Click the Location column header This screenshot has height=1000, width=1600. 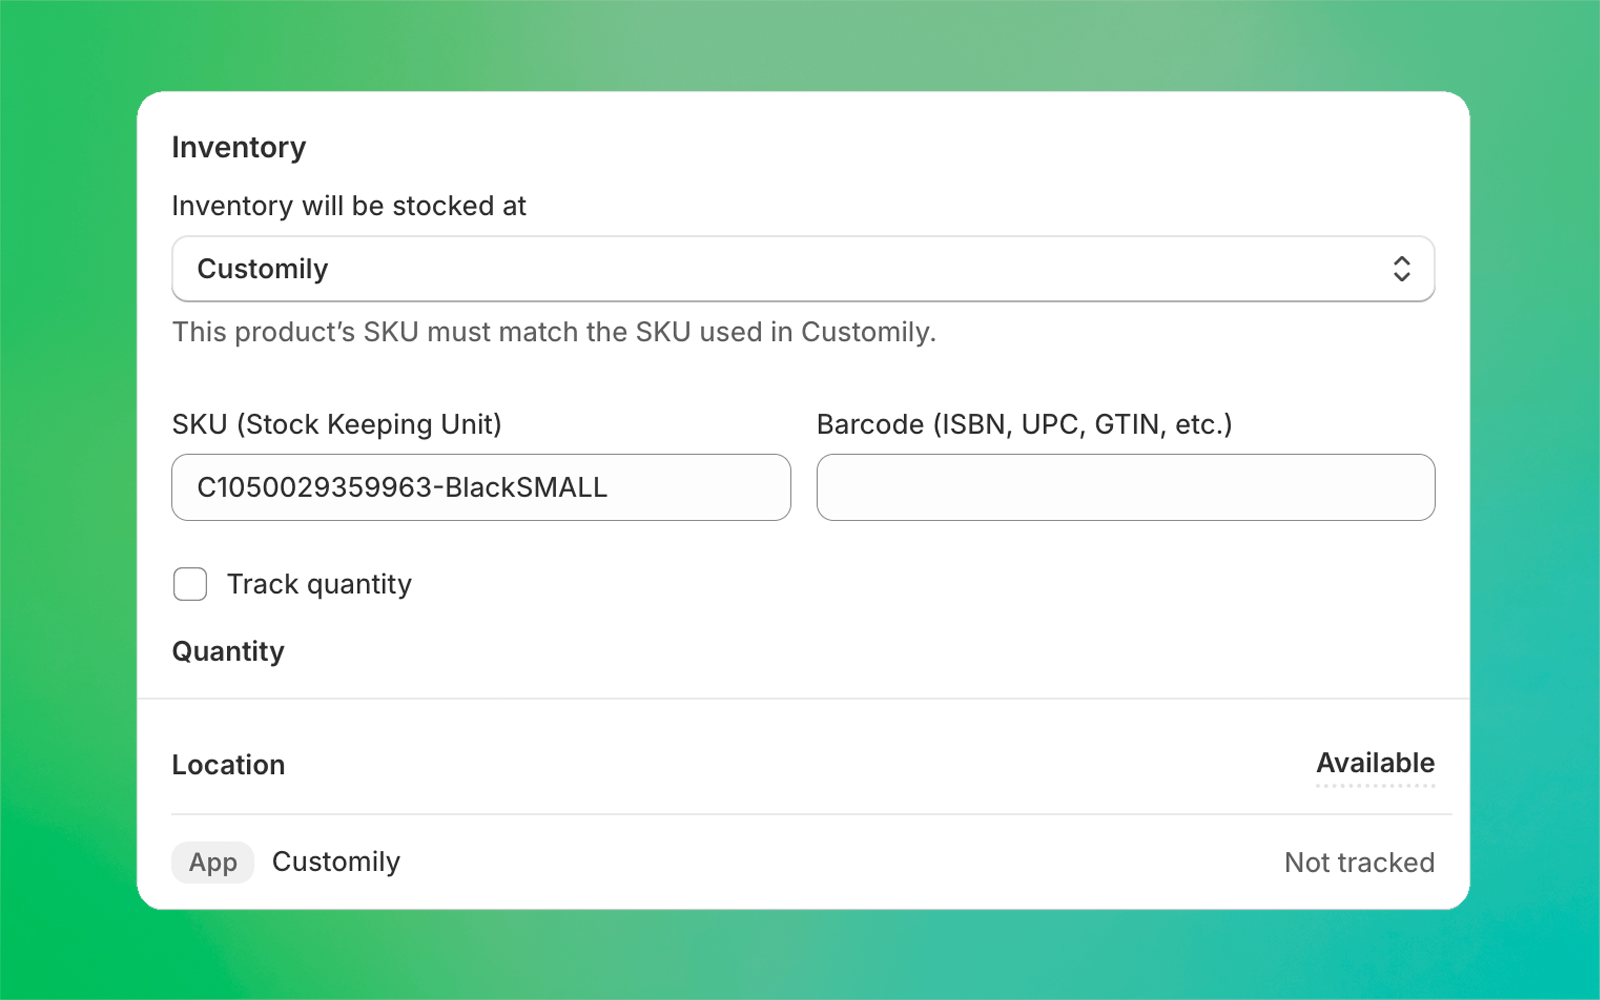(x=228, y=765)
